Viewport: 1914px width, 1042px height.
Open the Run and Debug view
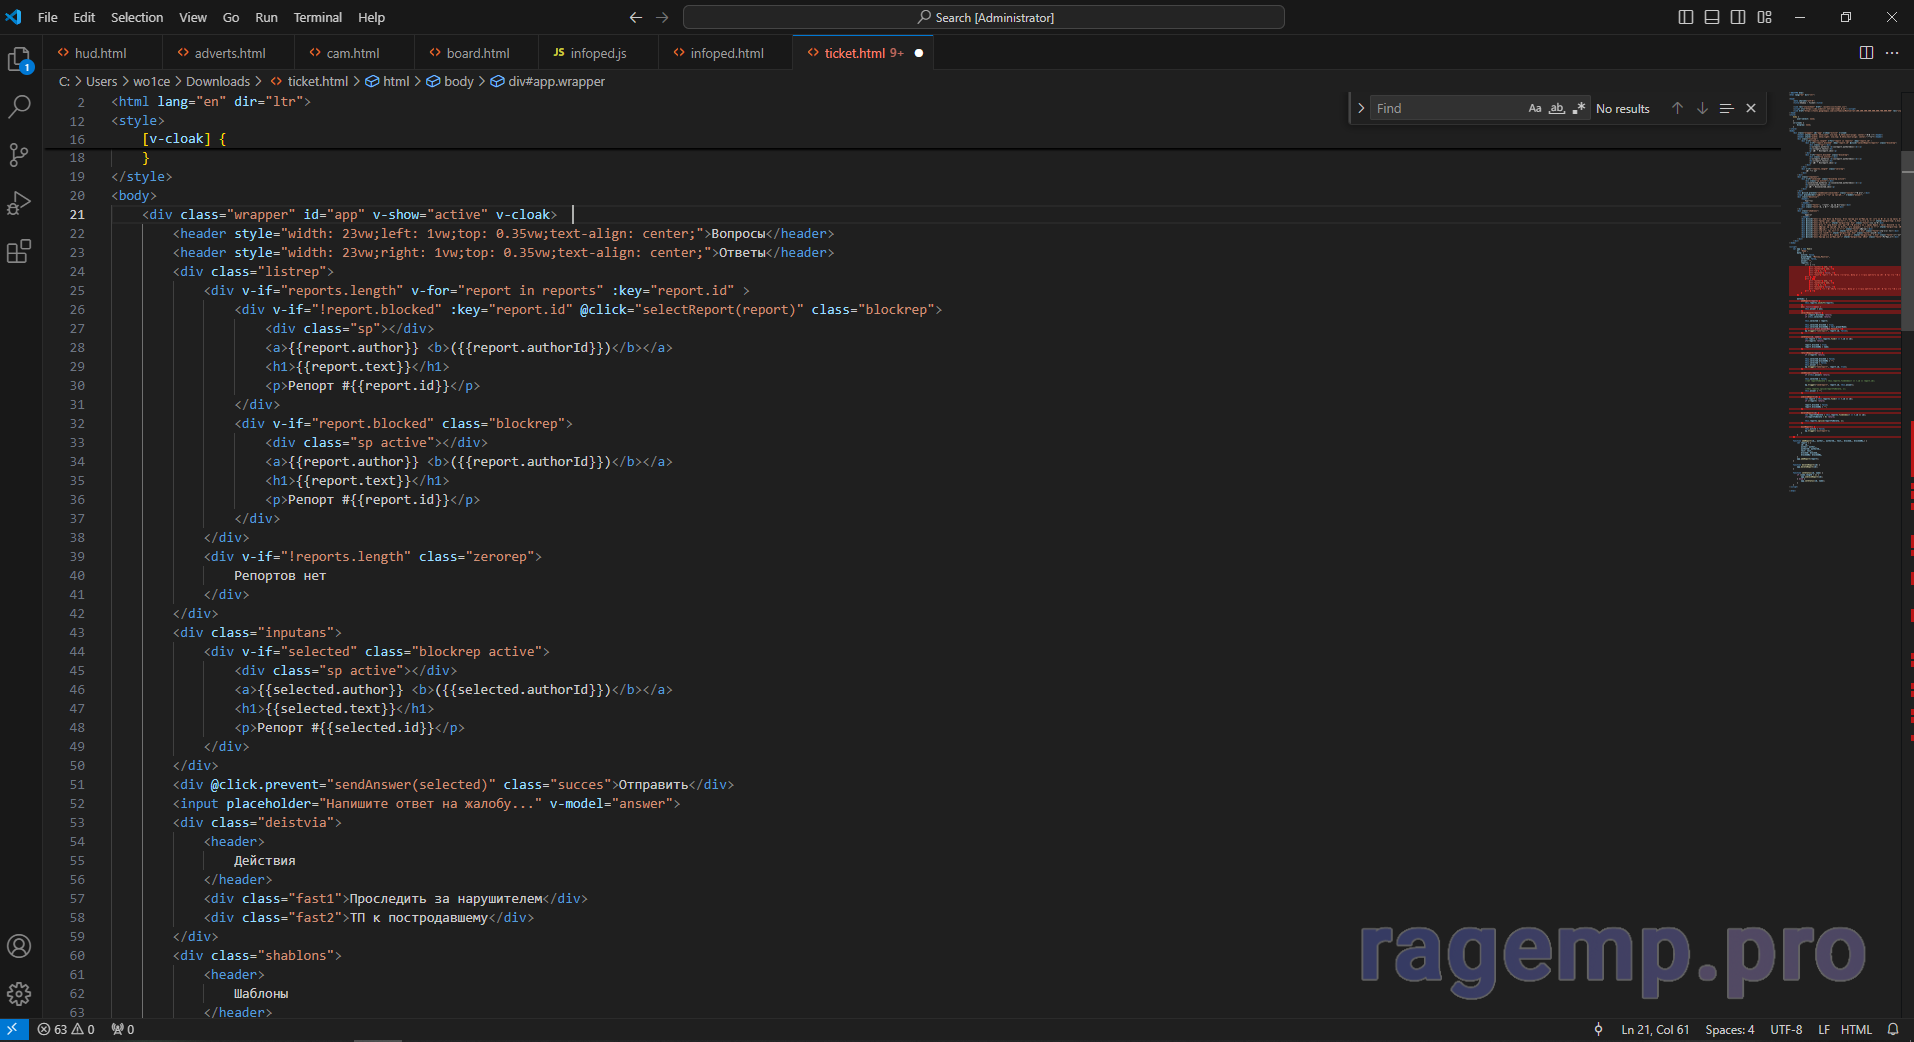(19, 203)
